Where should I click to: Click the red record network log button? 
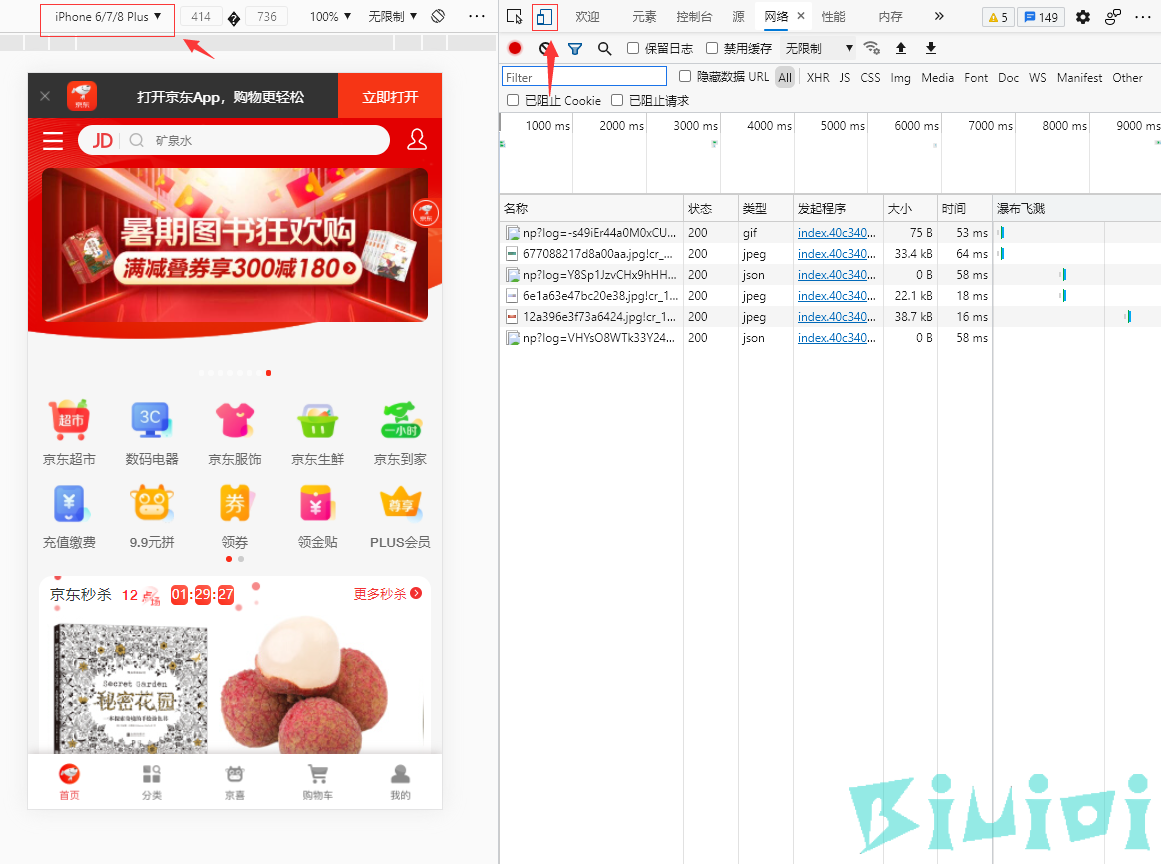coord(515,48)
